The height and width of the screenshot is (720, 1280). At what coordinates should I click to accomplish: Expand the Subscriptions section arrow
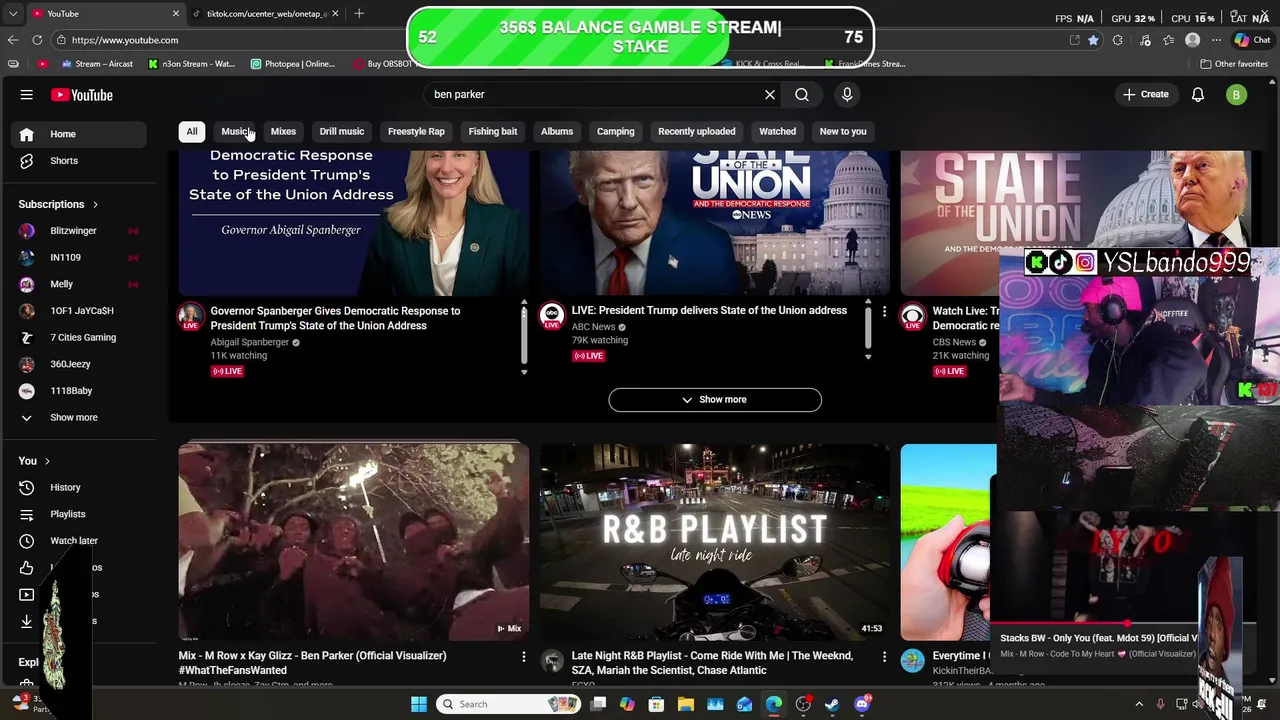(96, 205)
